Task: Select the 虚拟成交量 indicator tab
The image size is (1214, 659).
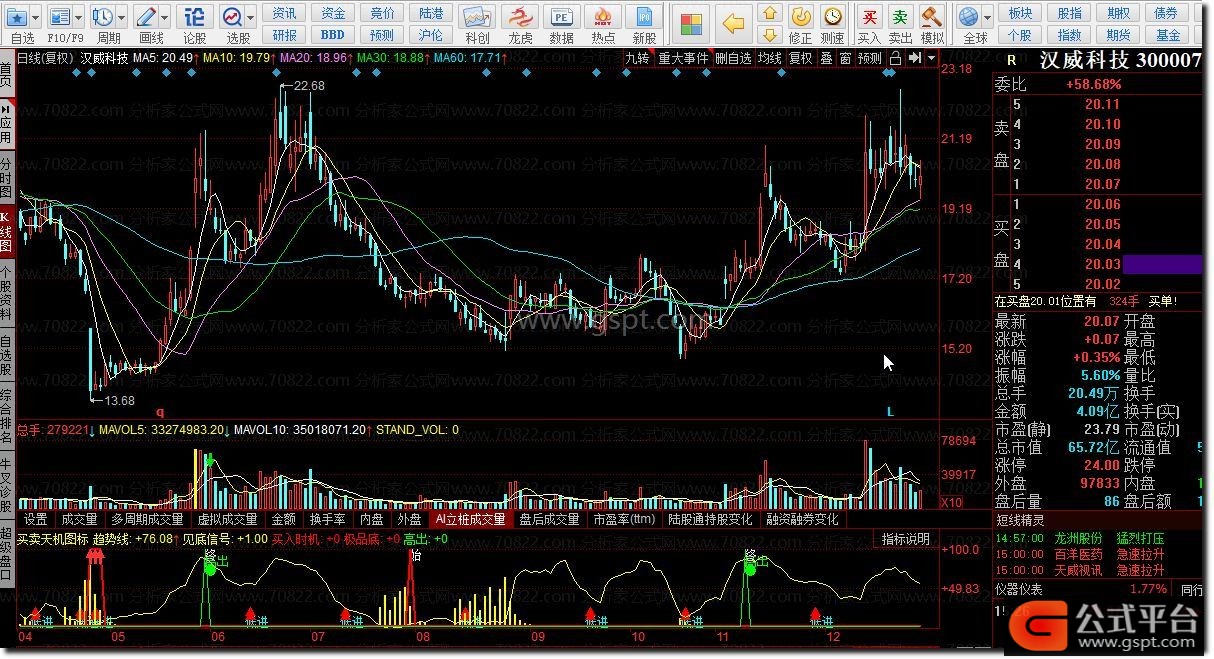Action: (229, 520)
